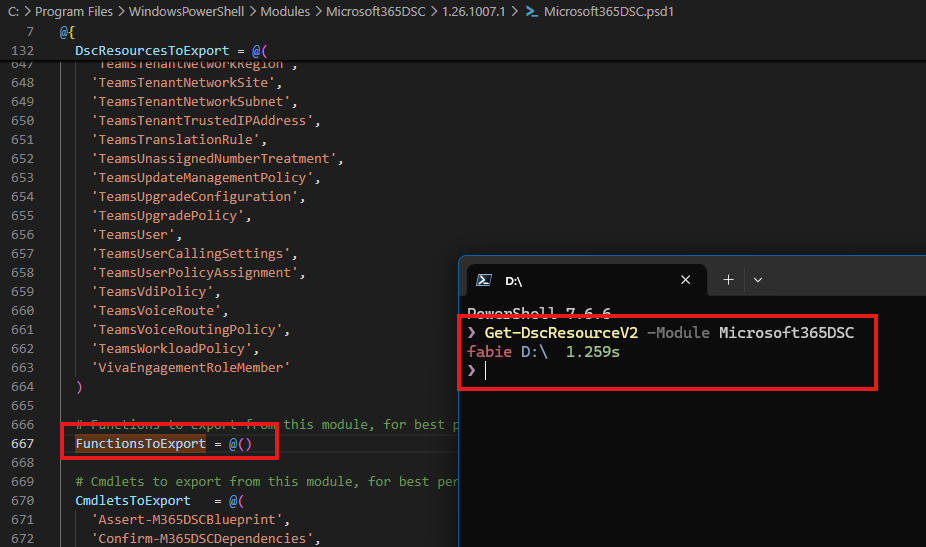926x547 pixels.
Task: Click 'CmdletsToExport' on line 670
Action: point(133,500)
